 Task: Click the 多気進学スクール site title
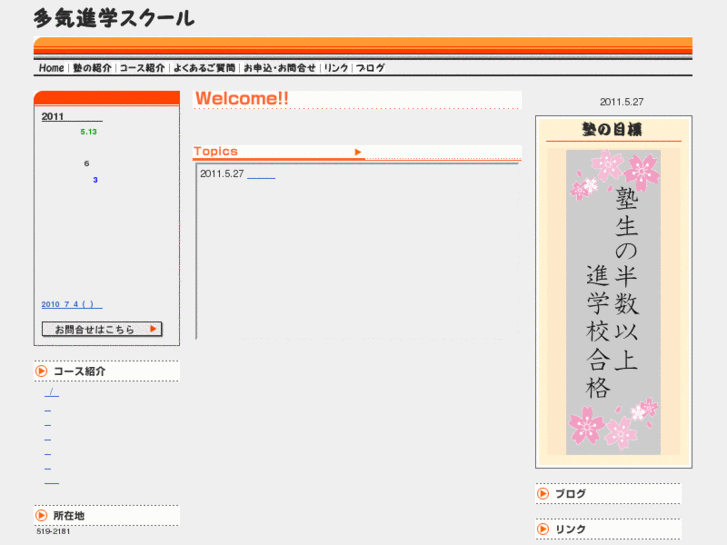pyautogui.click(x=114, y=19)
